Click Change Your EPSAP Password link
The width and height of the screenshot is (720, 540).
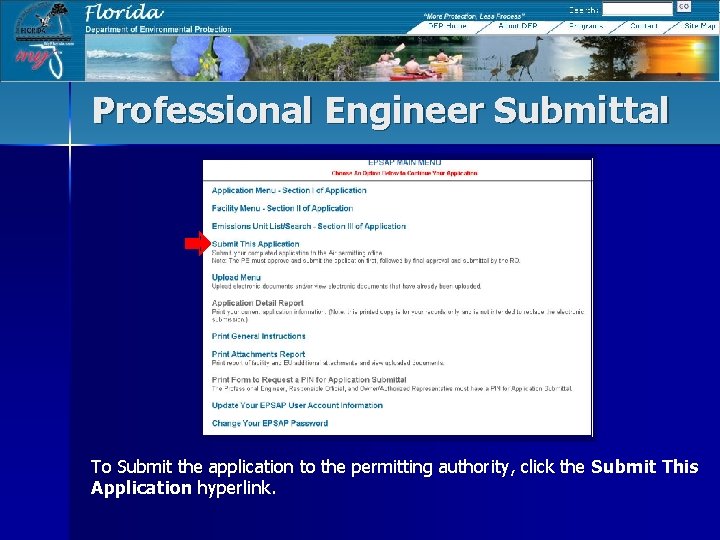270,423
